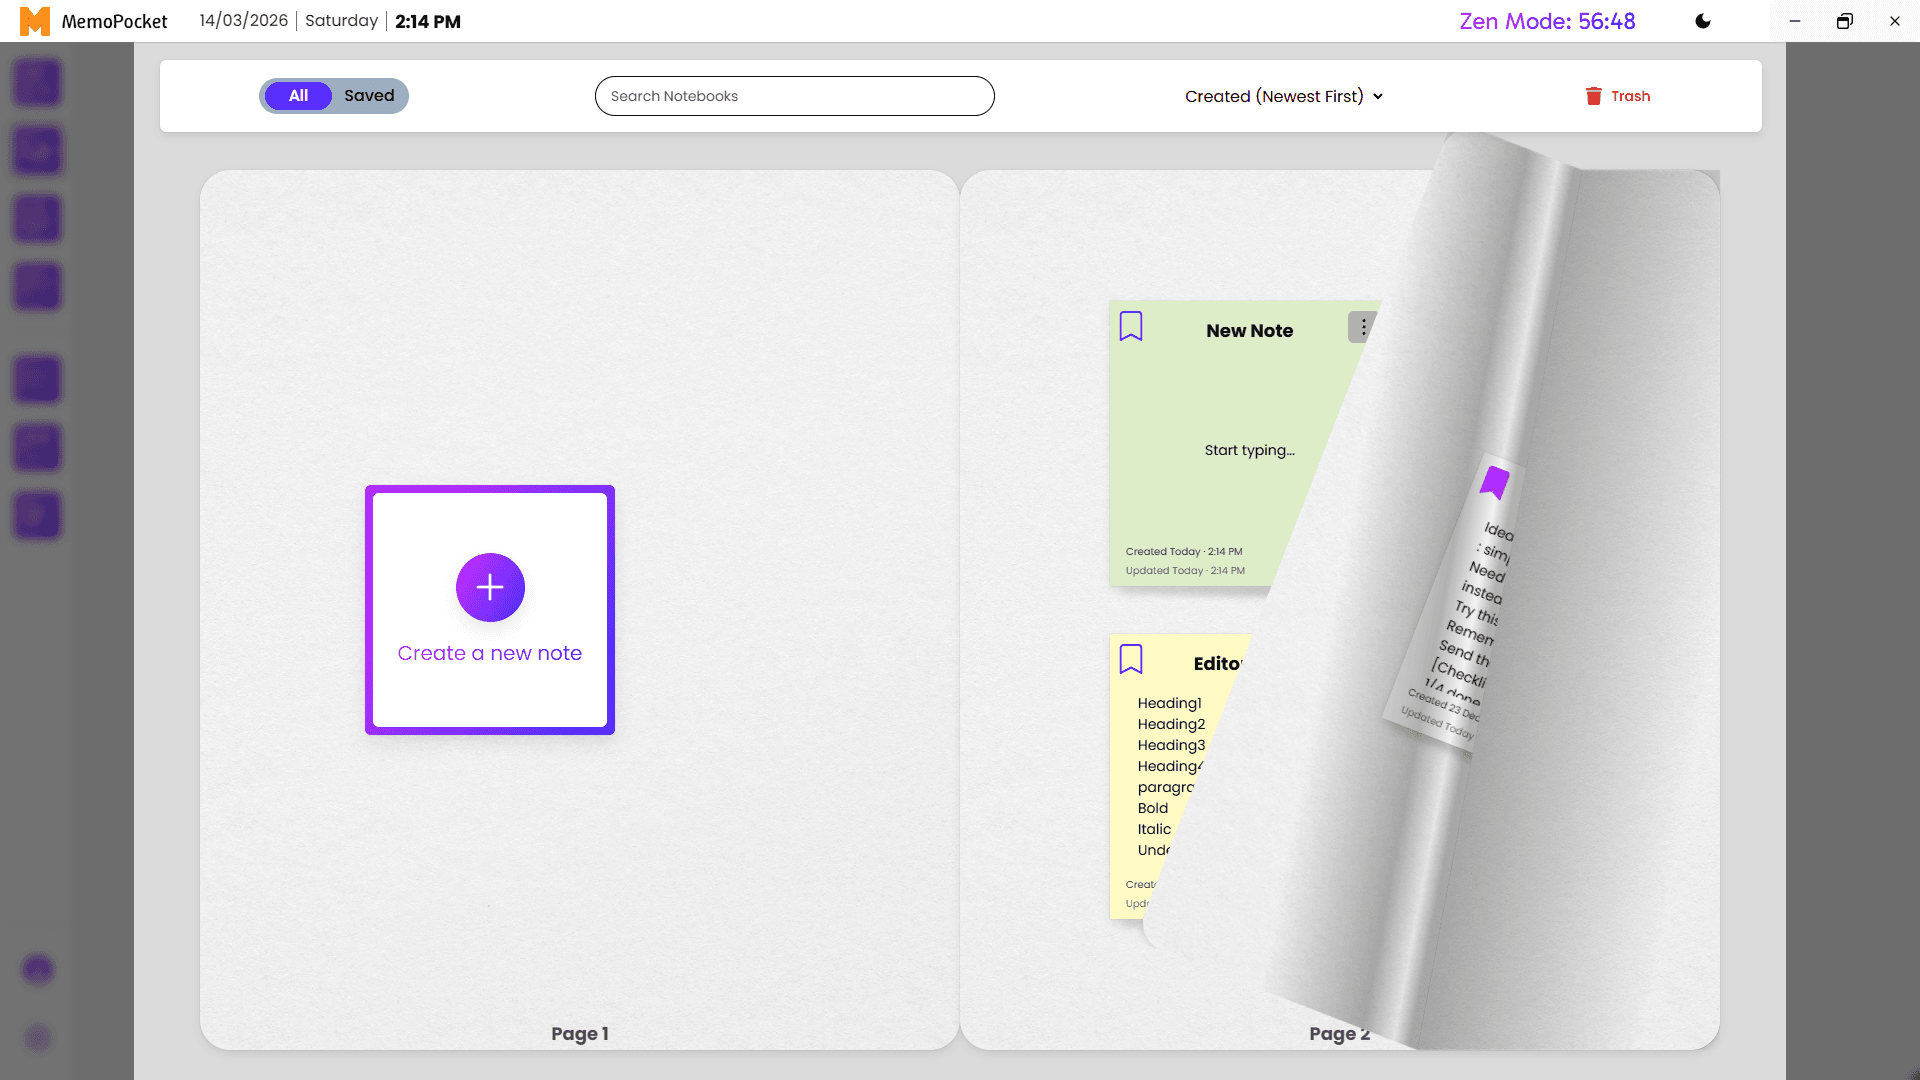Click the date 14/03/2026
The width and height of the screenshot is (1920, 1080).
tap(243, 21)
